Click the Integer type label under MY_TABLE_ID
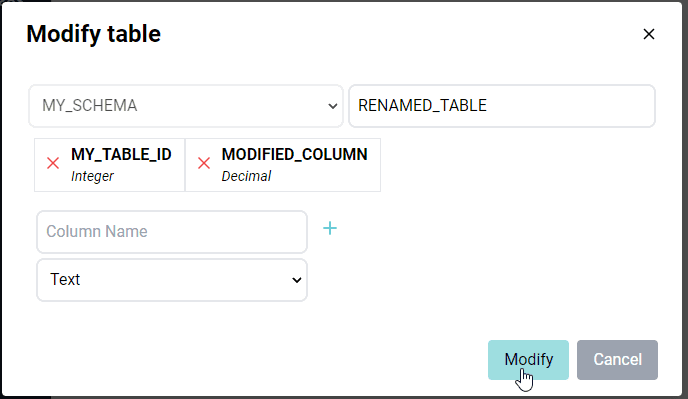Image resolution: width=688 pixels, height=399 pixels. 92,176
